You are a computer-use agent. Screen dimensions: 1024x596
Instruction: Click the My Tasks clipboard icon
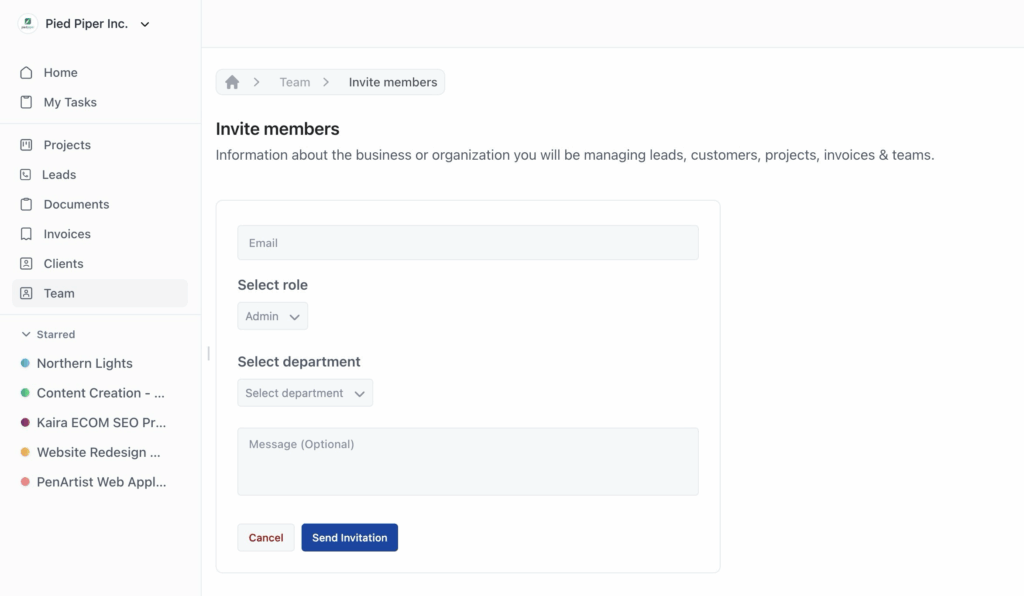pos(26,103)
